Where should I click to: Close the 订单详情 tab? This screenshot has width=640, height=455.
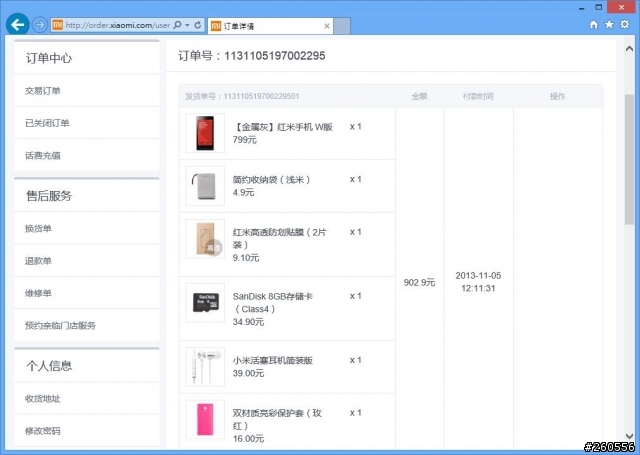coord(327,26)
